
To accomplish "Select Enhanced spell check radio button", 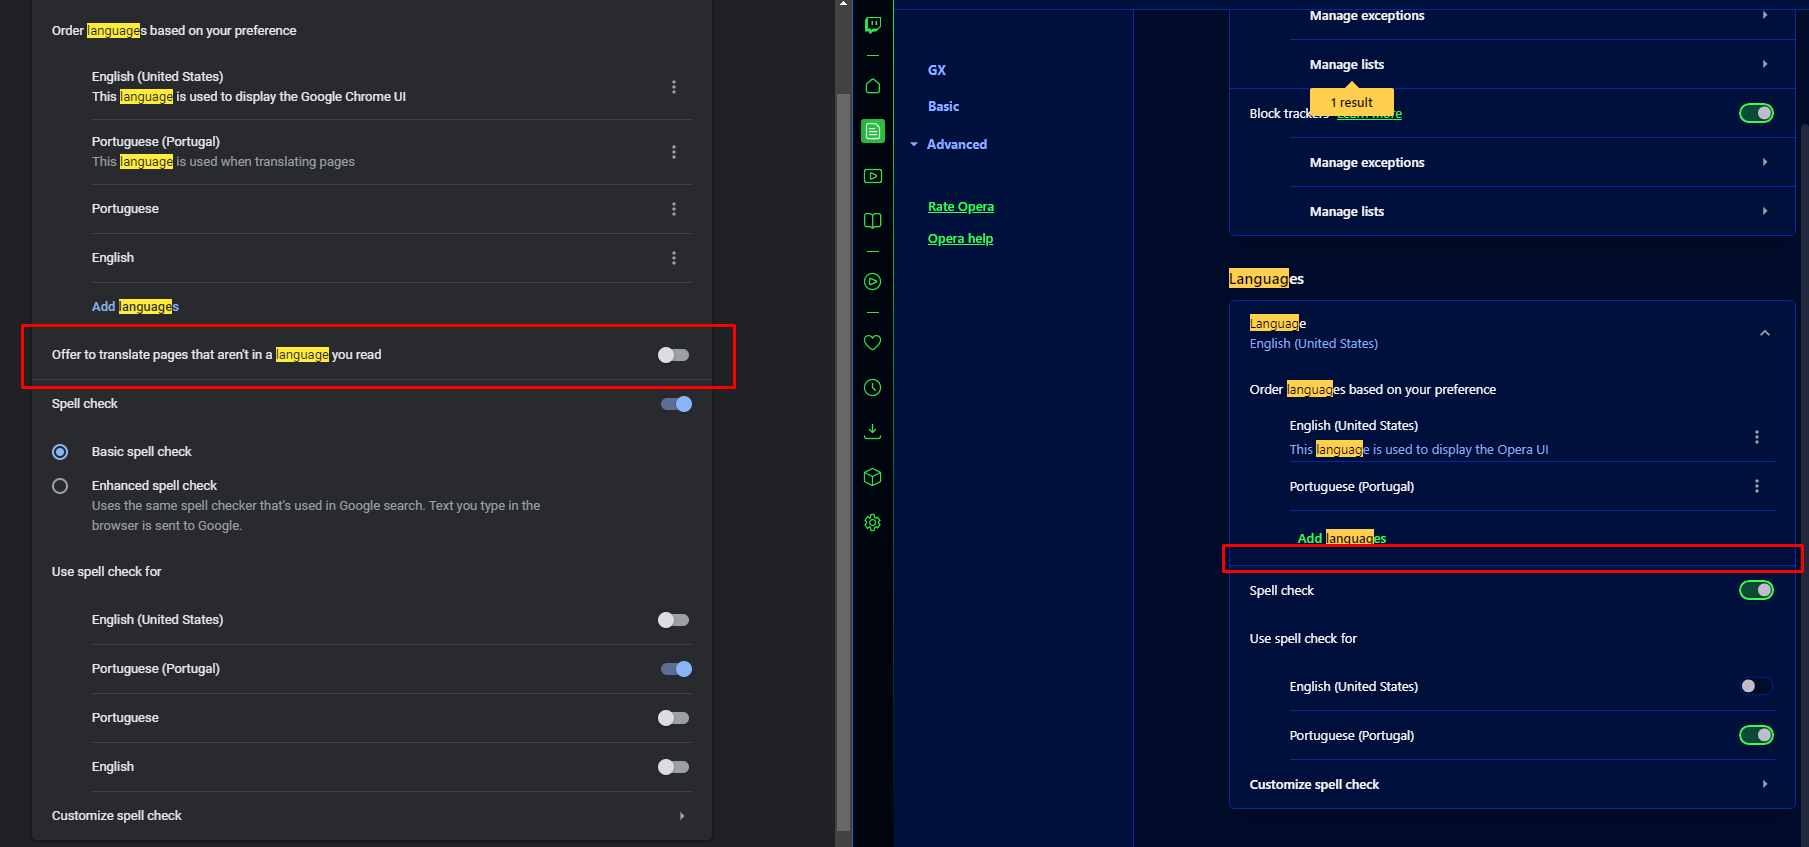I will click(60, 486).
